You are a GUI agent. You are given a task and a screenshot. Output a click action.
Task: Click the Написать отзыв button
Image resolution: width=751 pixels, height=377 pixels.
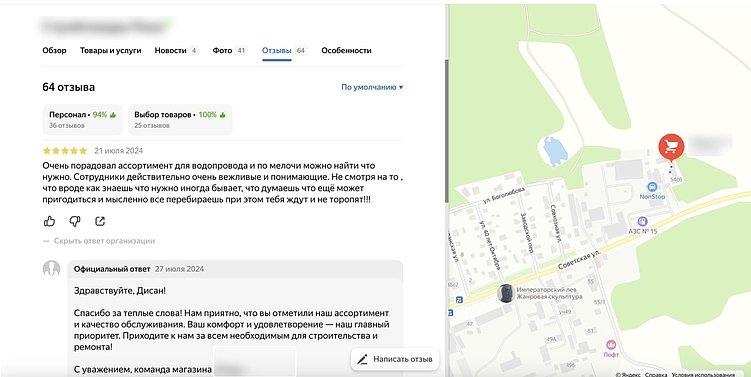(395, 359)
